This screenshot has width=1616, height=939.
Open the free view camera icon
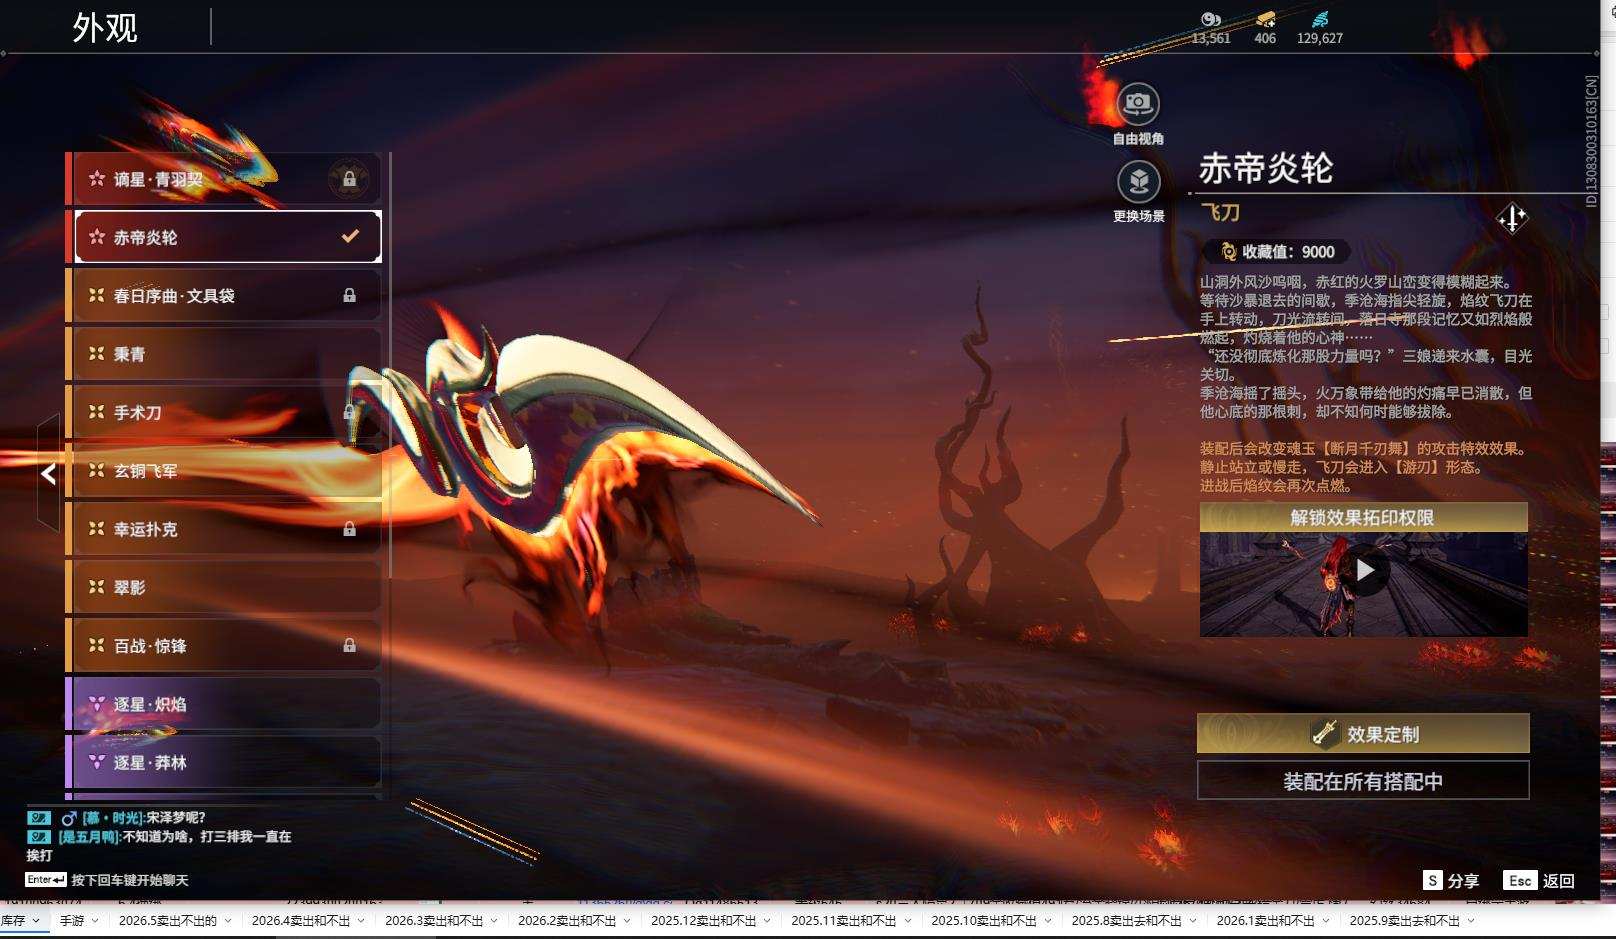1137,103
